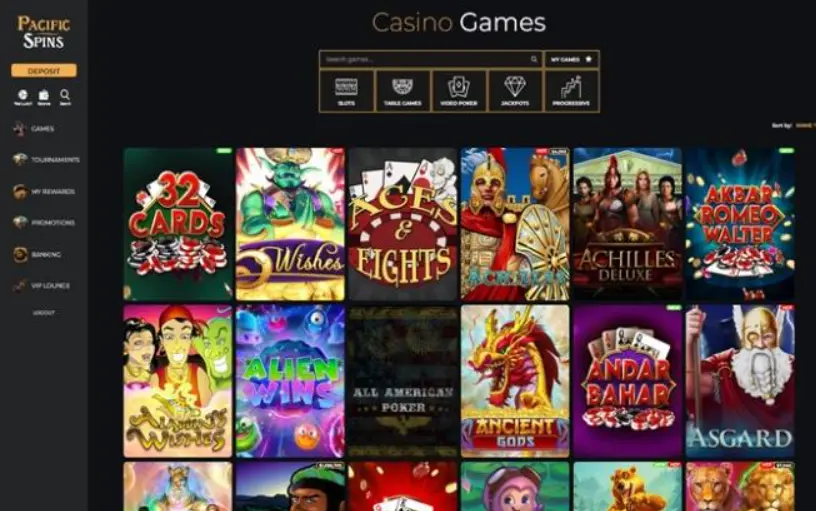Click the magnifier Search icon in sidebar
This screenshot has width=816, height=511.
coord(65,97)
